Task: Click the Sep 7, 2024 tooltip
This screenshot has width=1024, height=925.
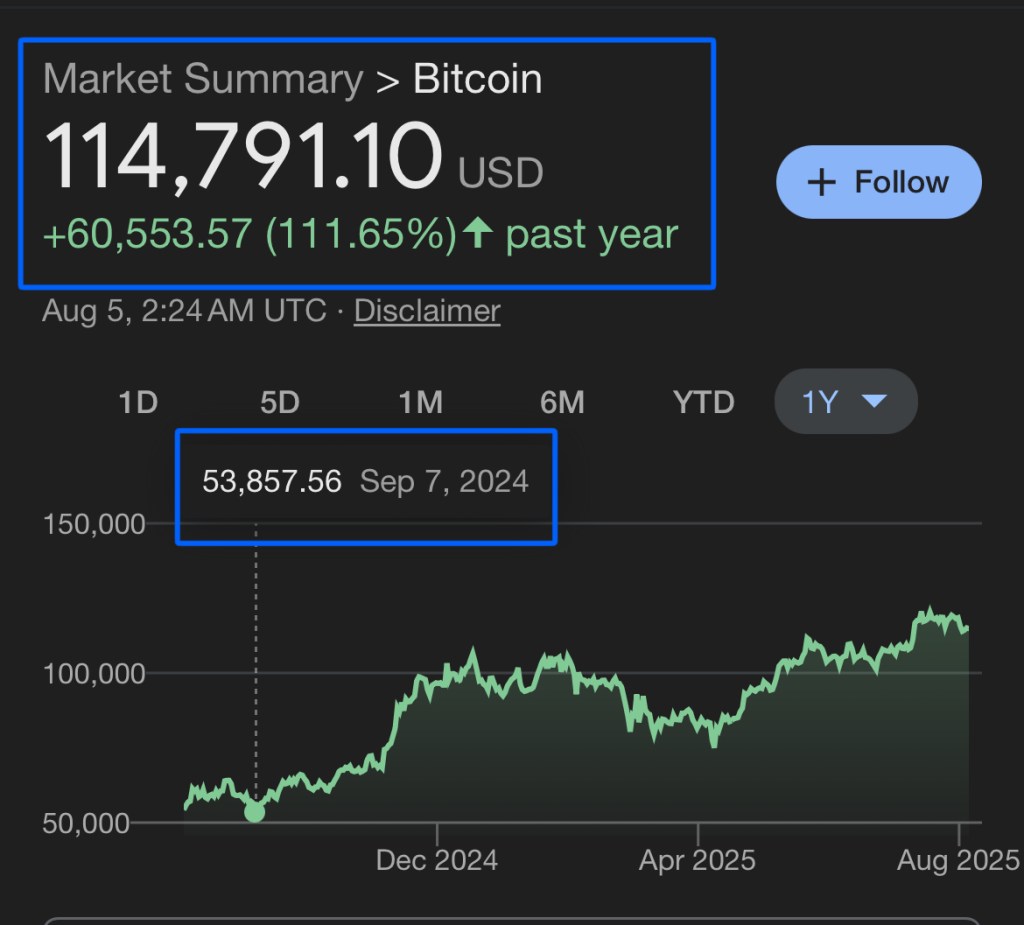Action: 365,482
